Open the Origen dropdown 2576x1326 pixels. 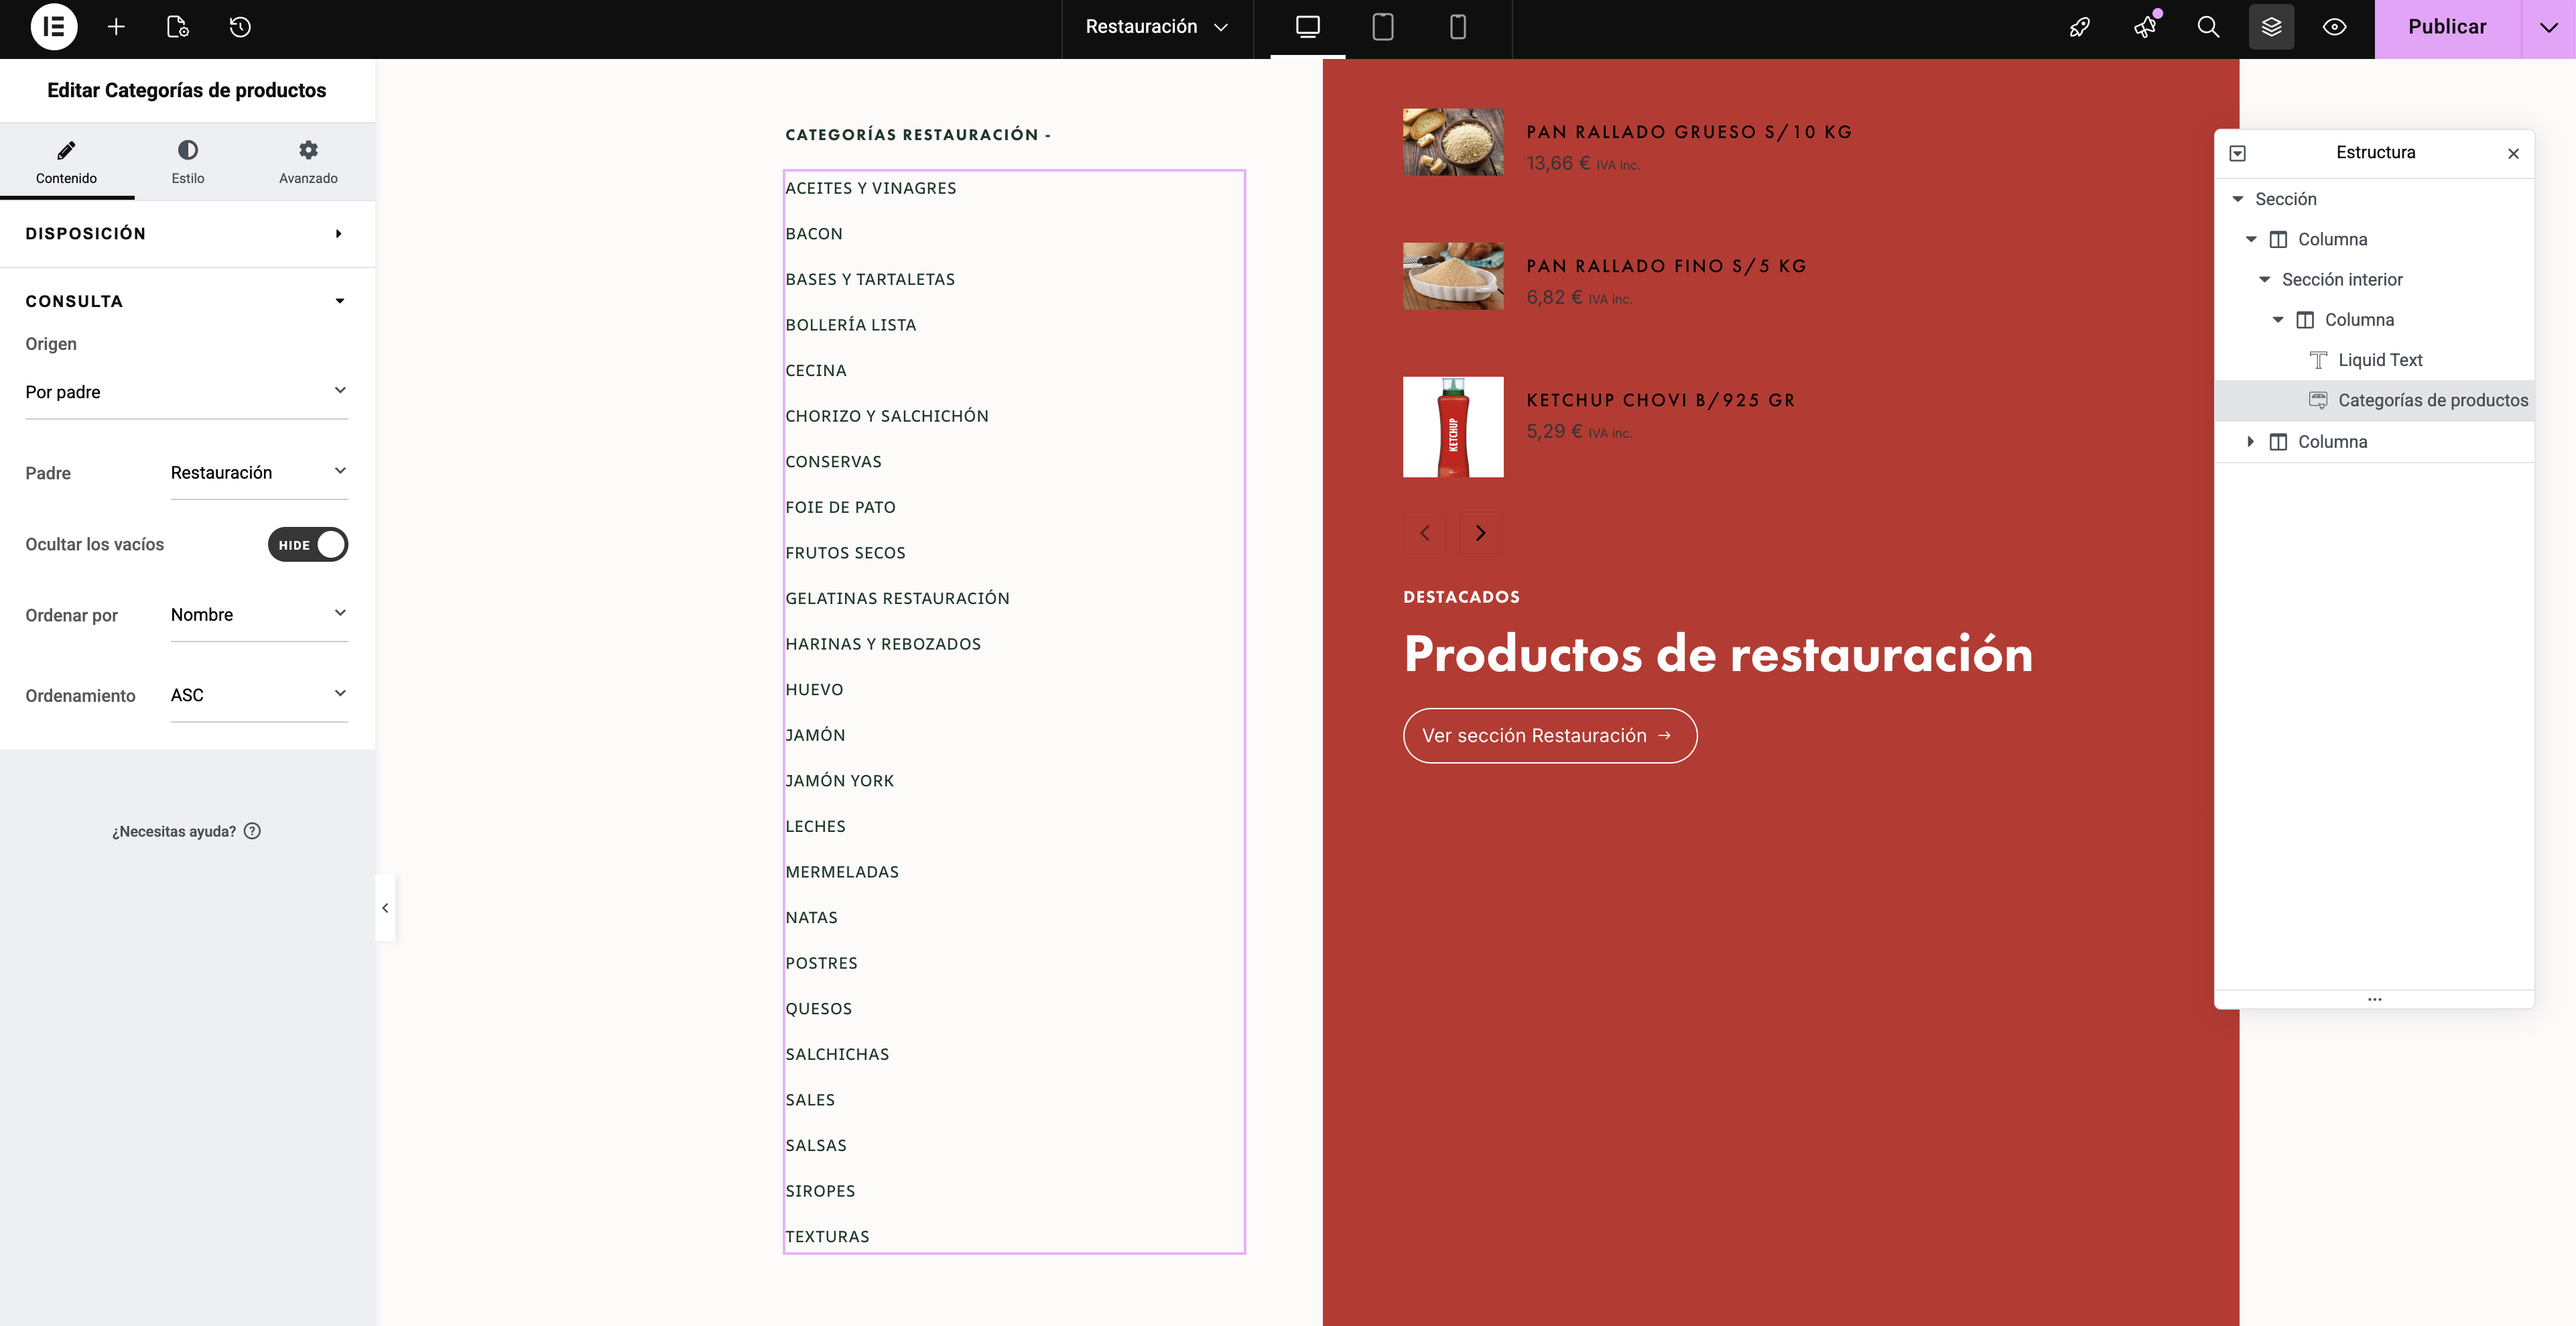186,392
